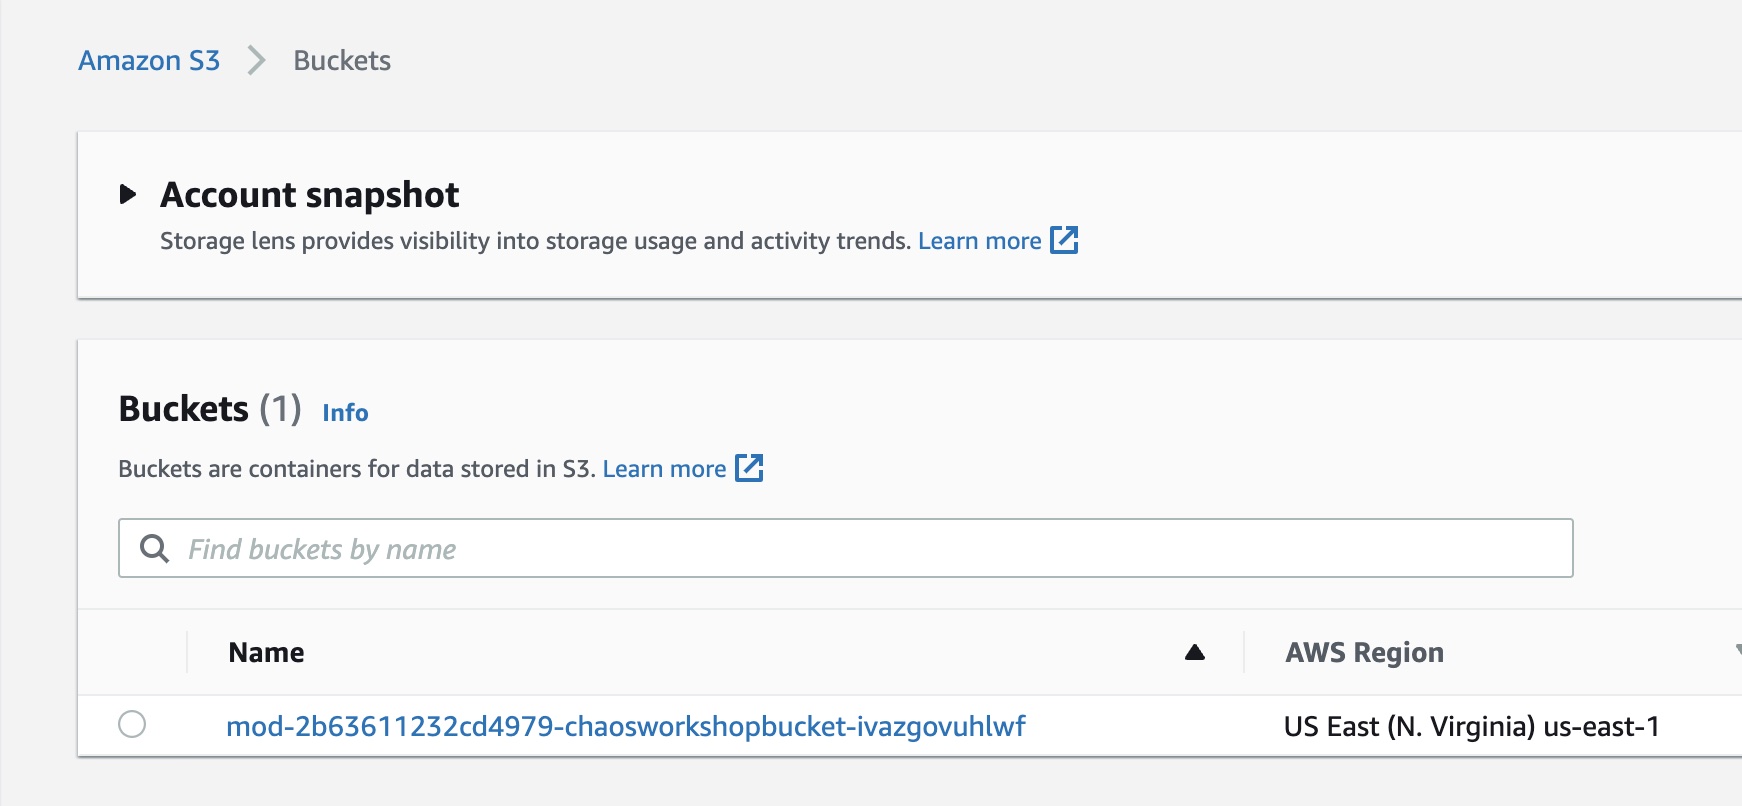Open the Amazon S3 breadcrumb link
Screen dimensions: 1742x806
click(149, 61)
